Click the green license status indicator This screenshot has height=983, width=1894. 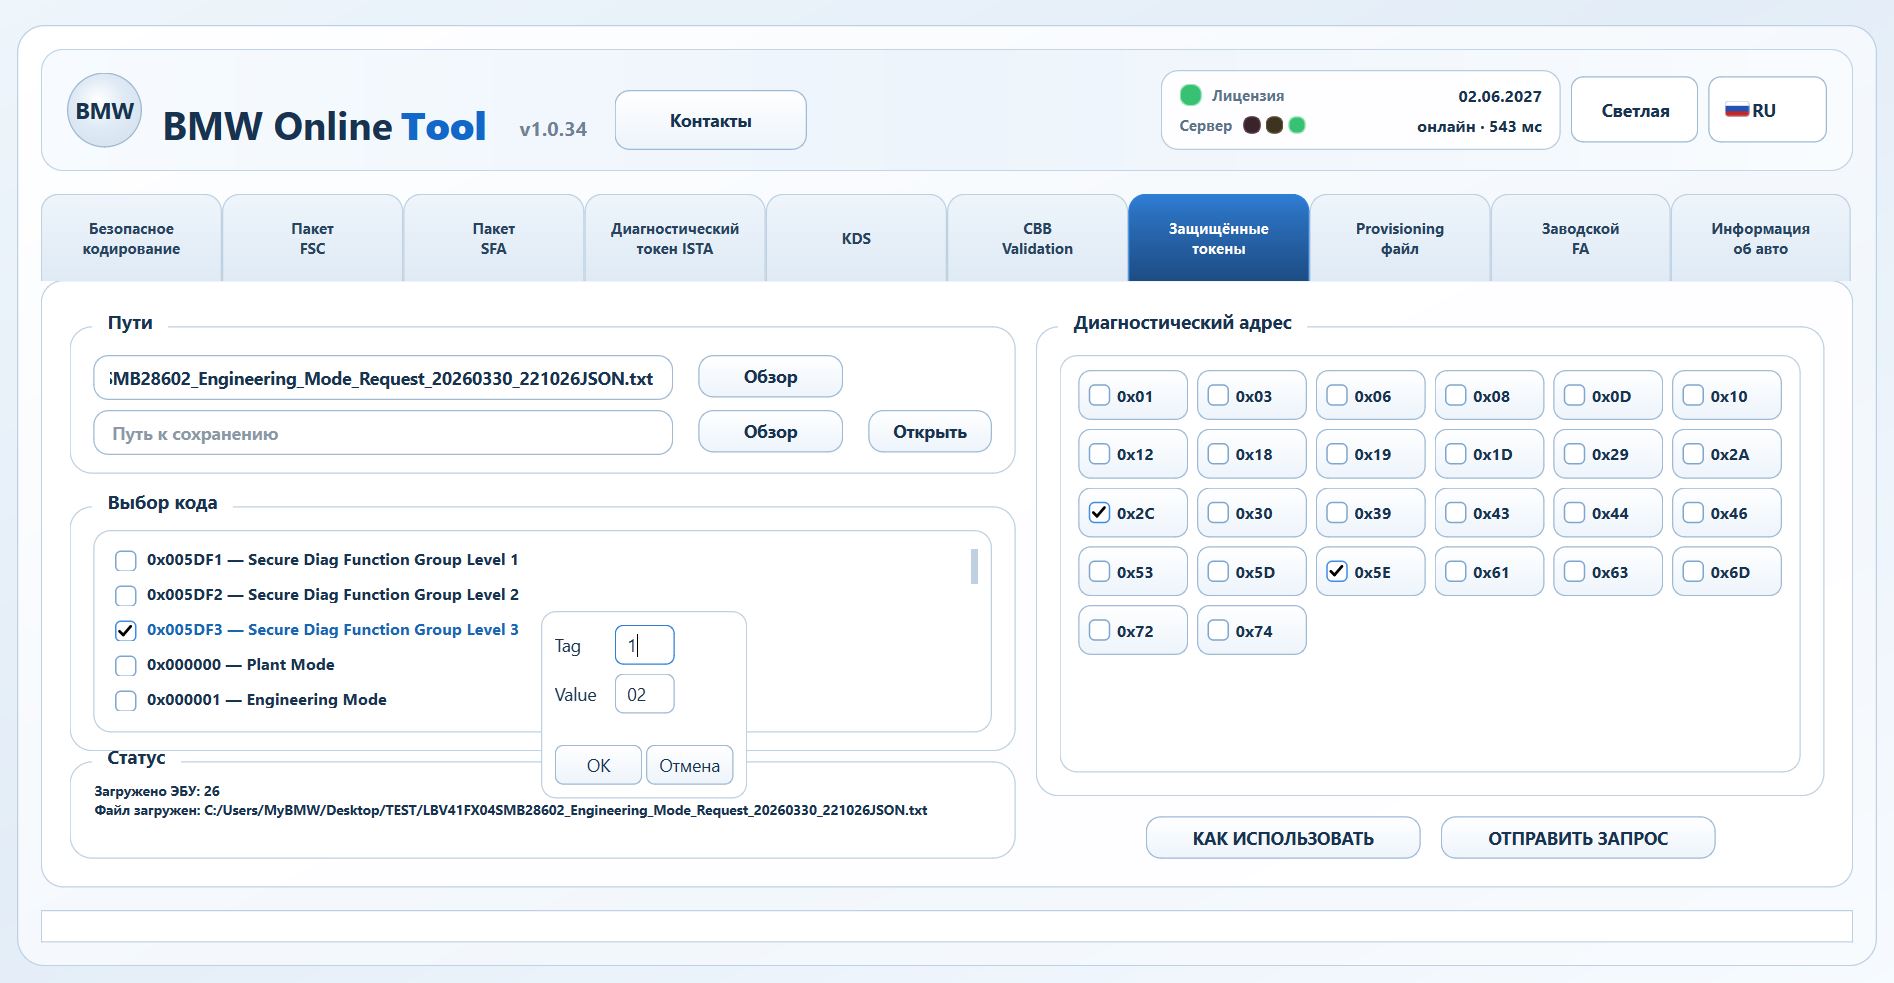(x=1190, y=95)
